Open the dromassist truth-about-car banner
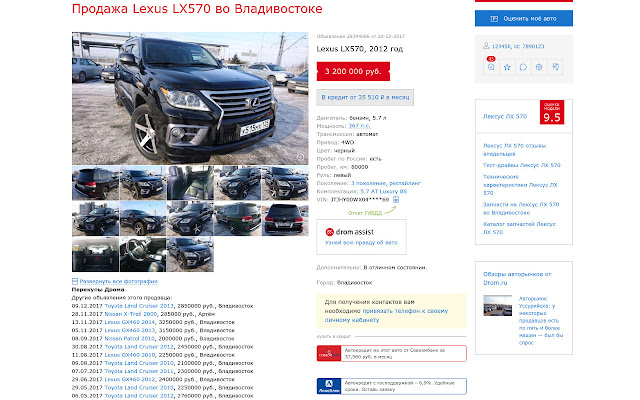The width and height of the screenshot is (640, 400). [x=361, y=237]
